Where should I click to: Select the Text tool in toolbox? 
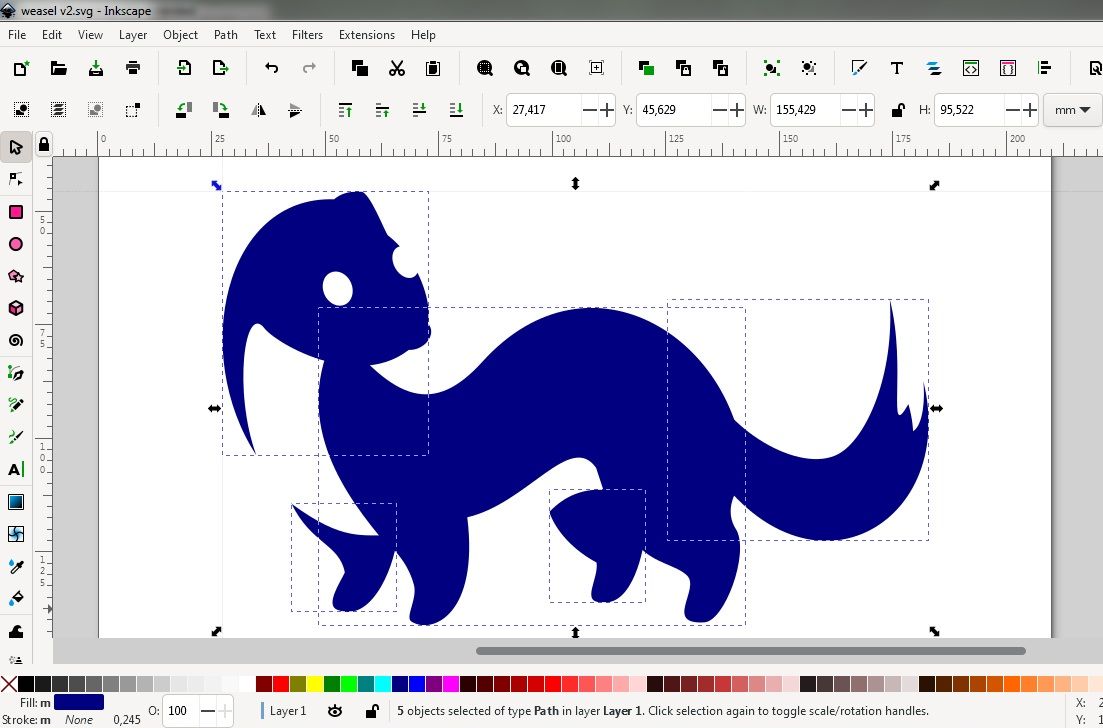pyautogui.click(x=16, y=469)
